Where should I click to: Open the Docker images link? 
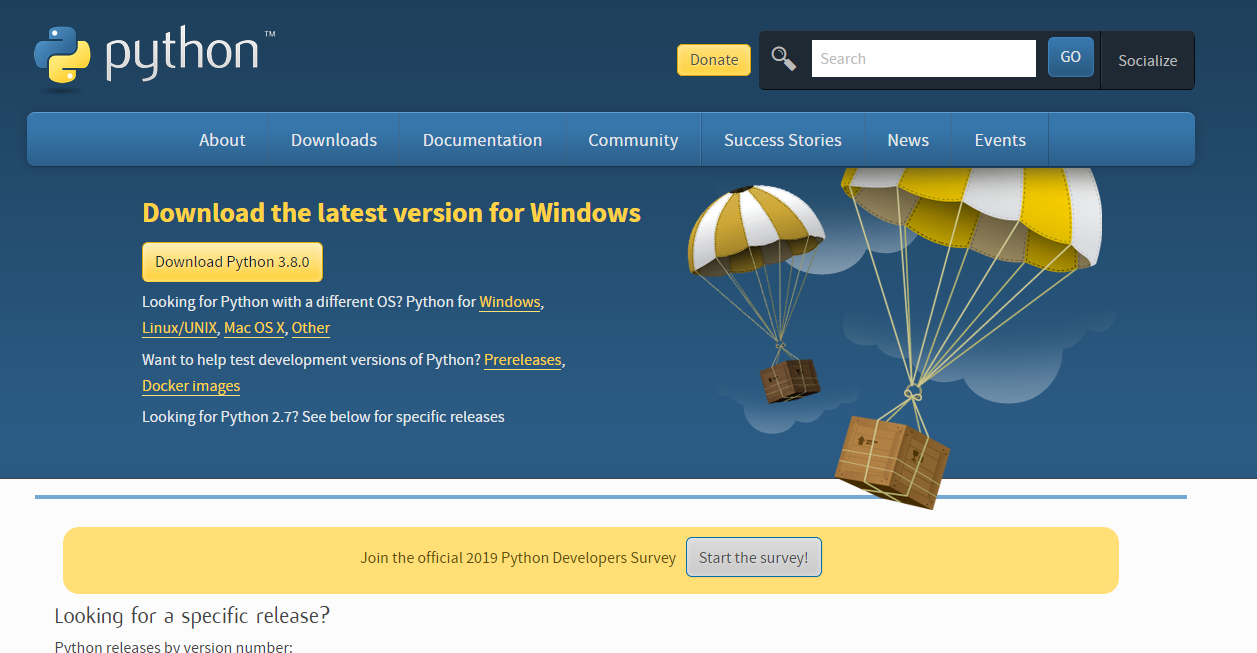[191, 386]
